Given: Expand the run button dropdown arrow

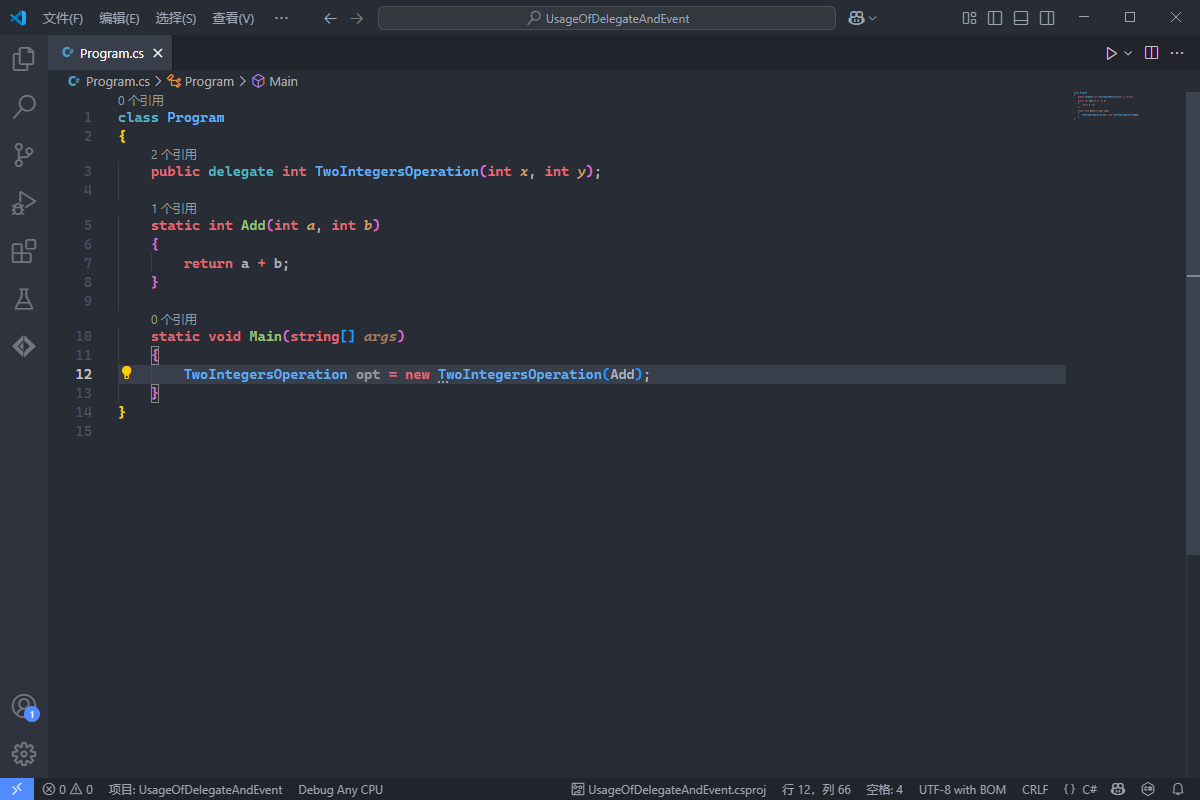Looking at the screenshot, I should [x=1128, y=53].
